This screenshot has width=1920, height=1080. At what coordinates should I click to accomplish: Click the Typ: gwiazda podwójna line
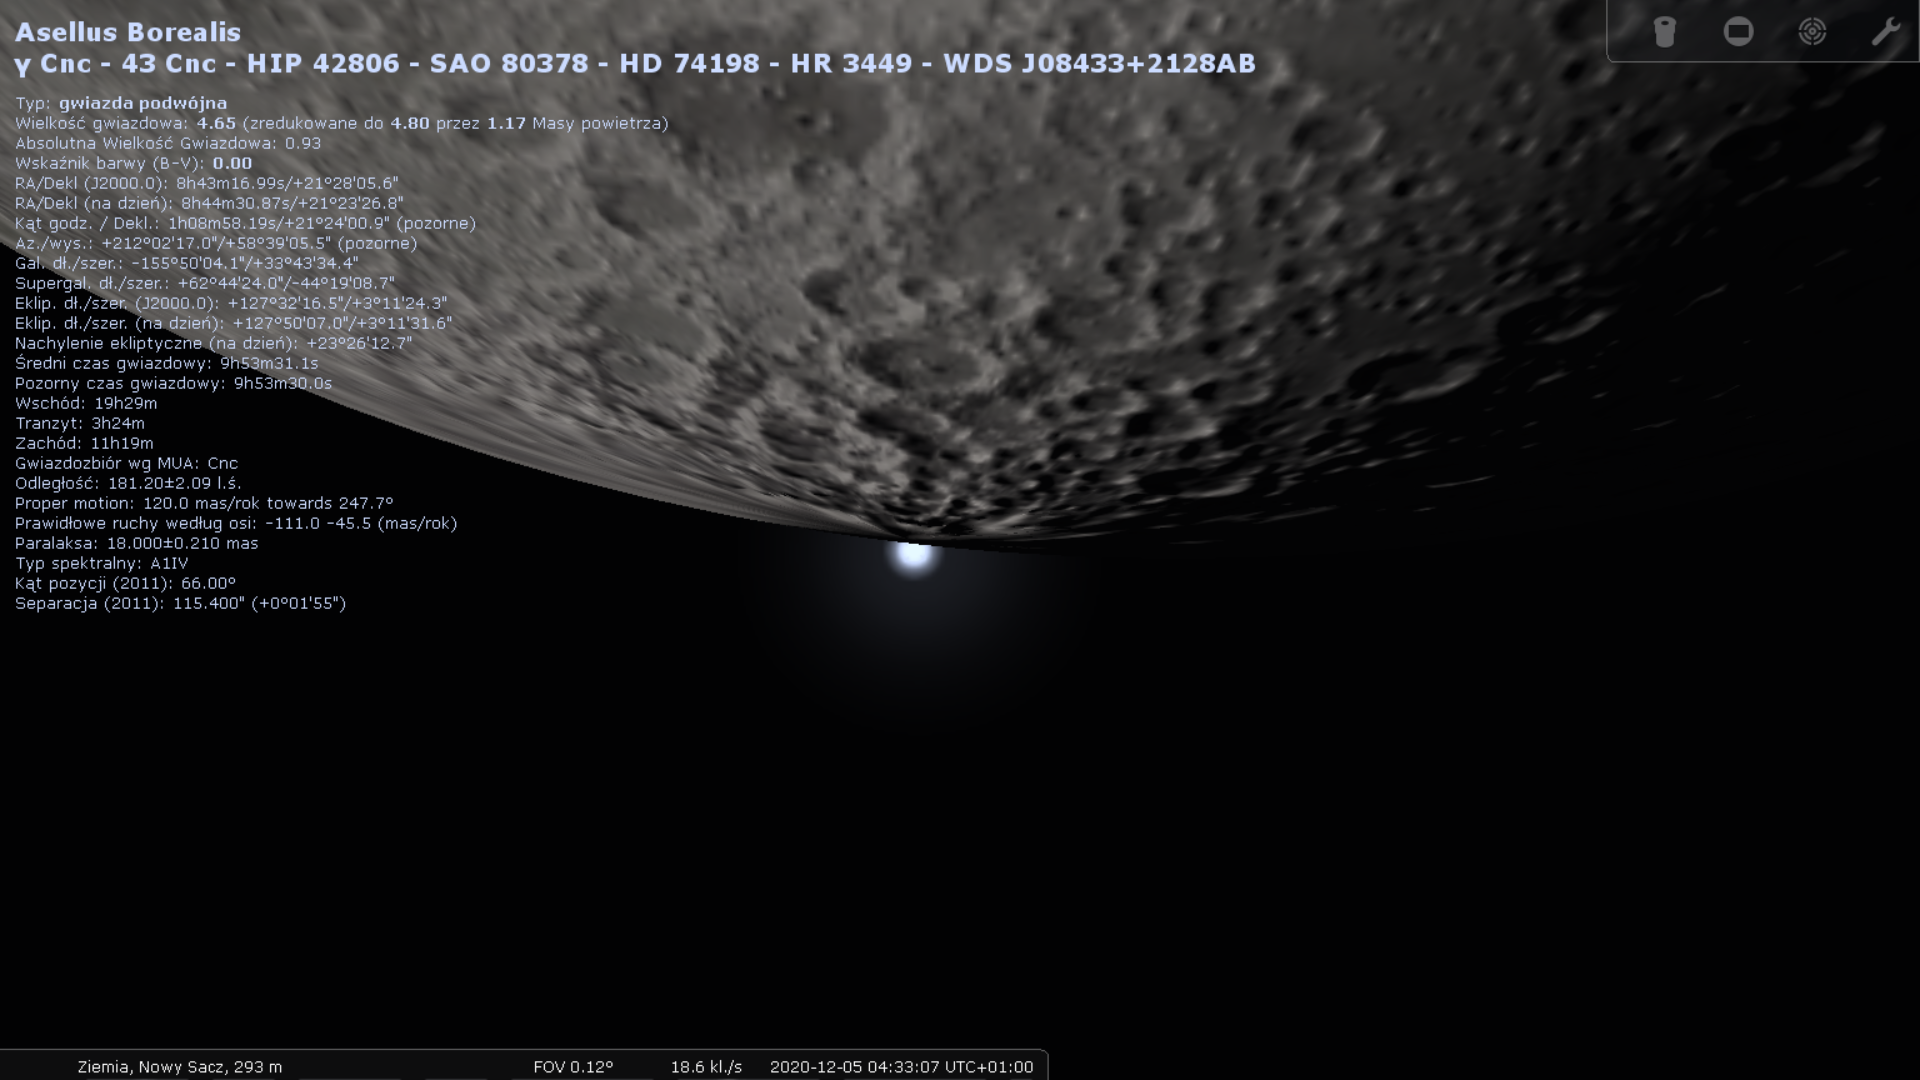pyautogui.click(x=121, y=103)
